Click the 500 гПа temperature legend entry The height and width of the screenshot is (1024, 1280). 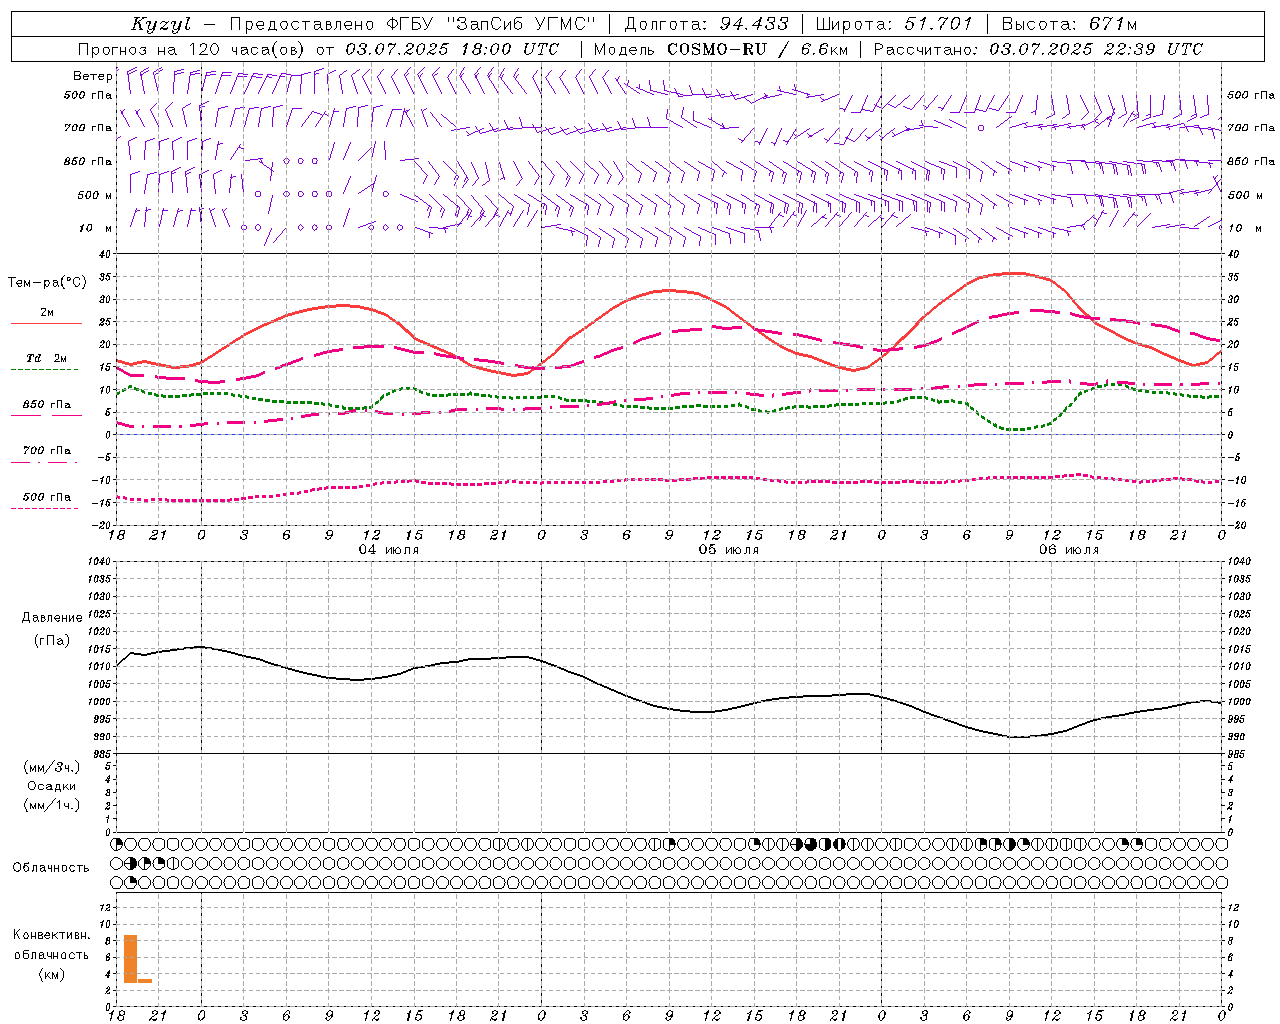pos(46,497)
